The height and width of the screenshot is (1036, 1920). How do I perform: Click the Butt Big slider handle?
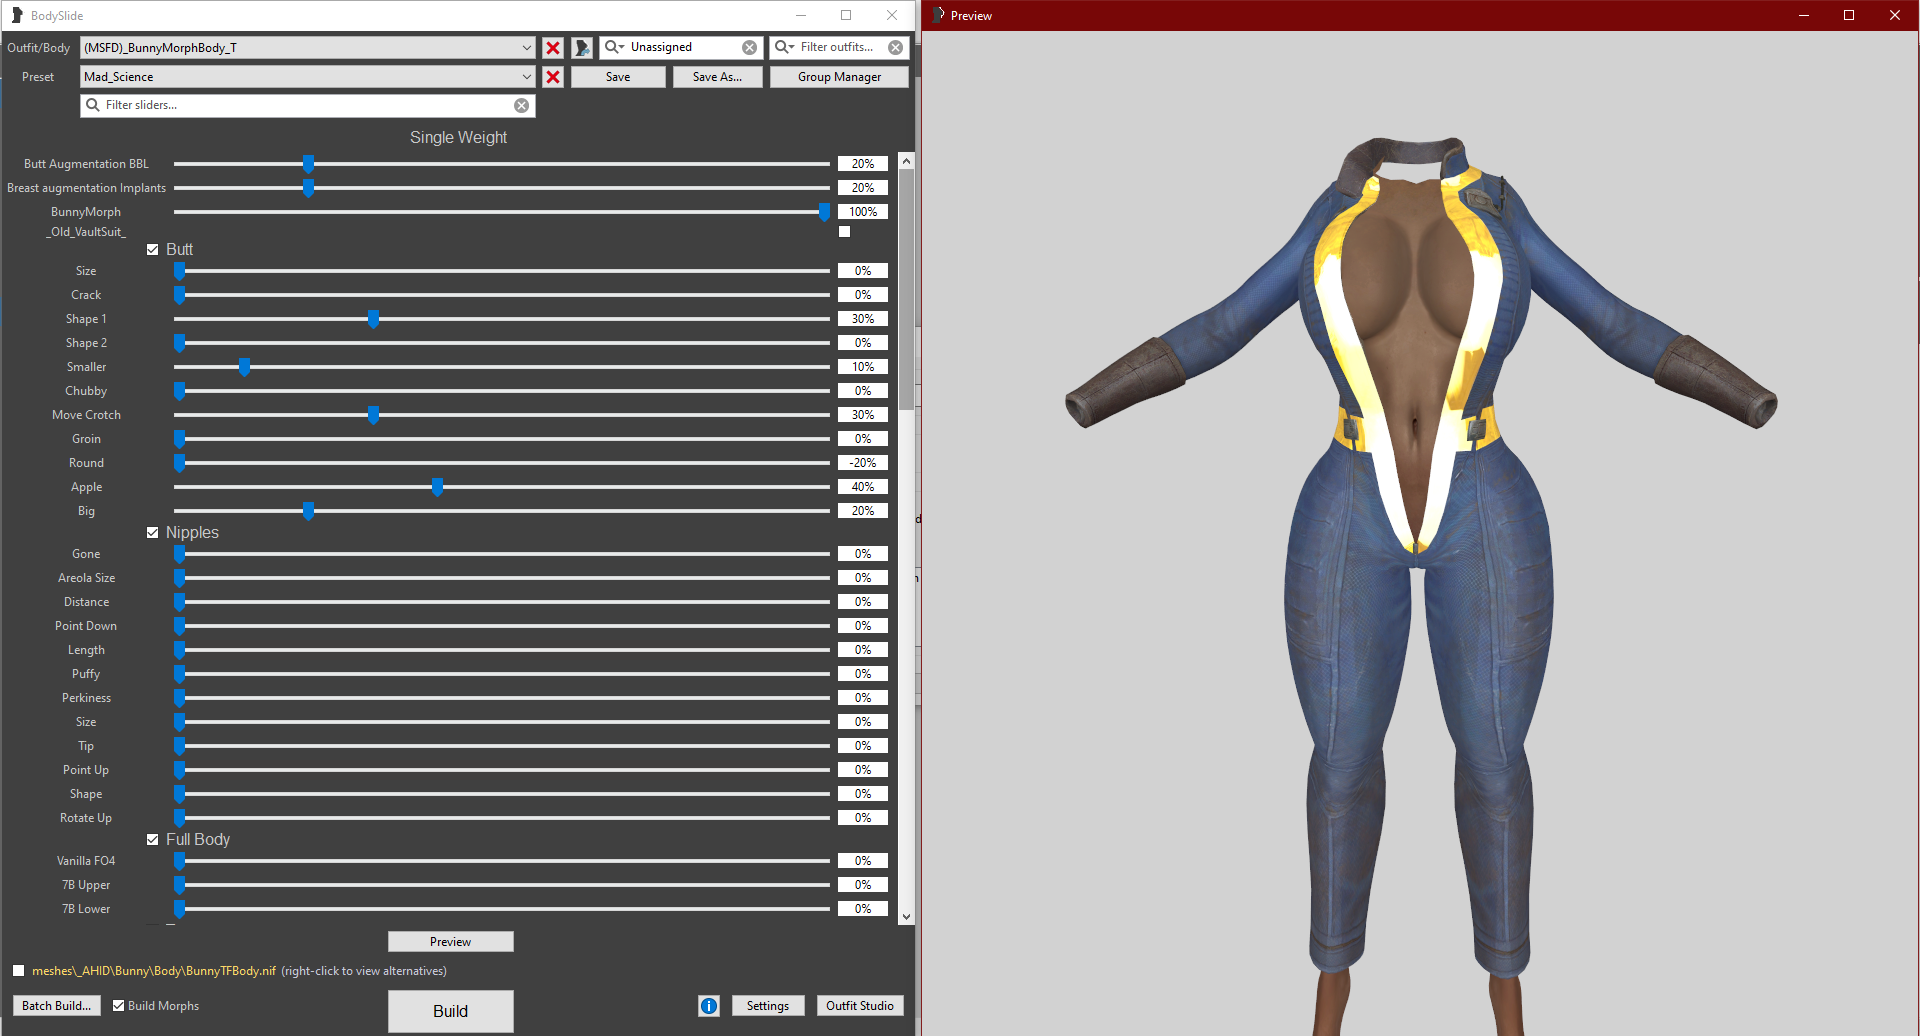coord(308,511)
